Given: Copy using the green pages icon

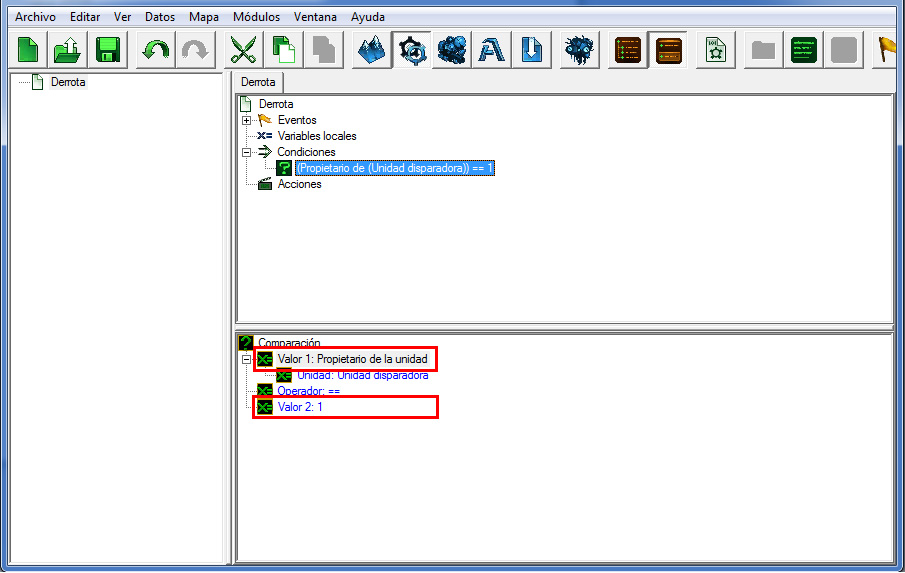Looking at the screenshot, I should tap(283, 50).
